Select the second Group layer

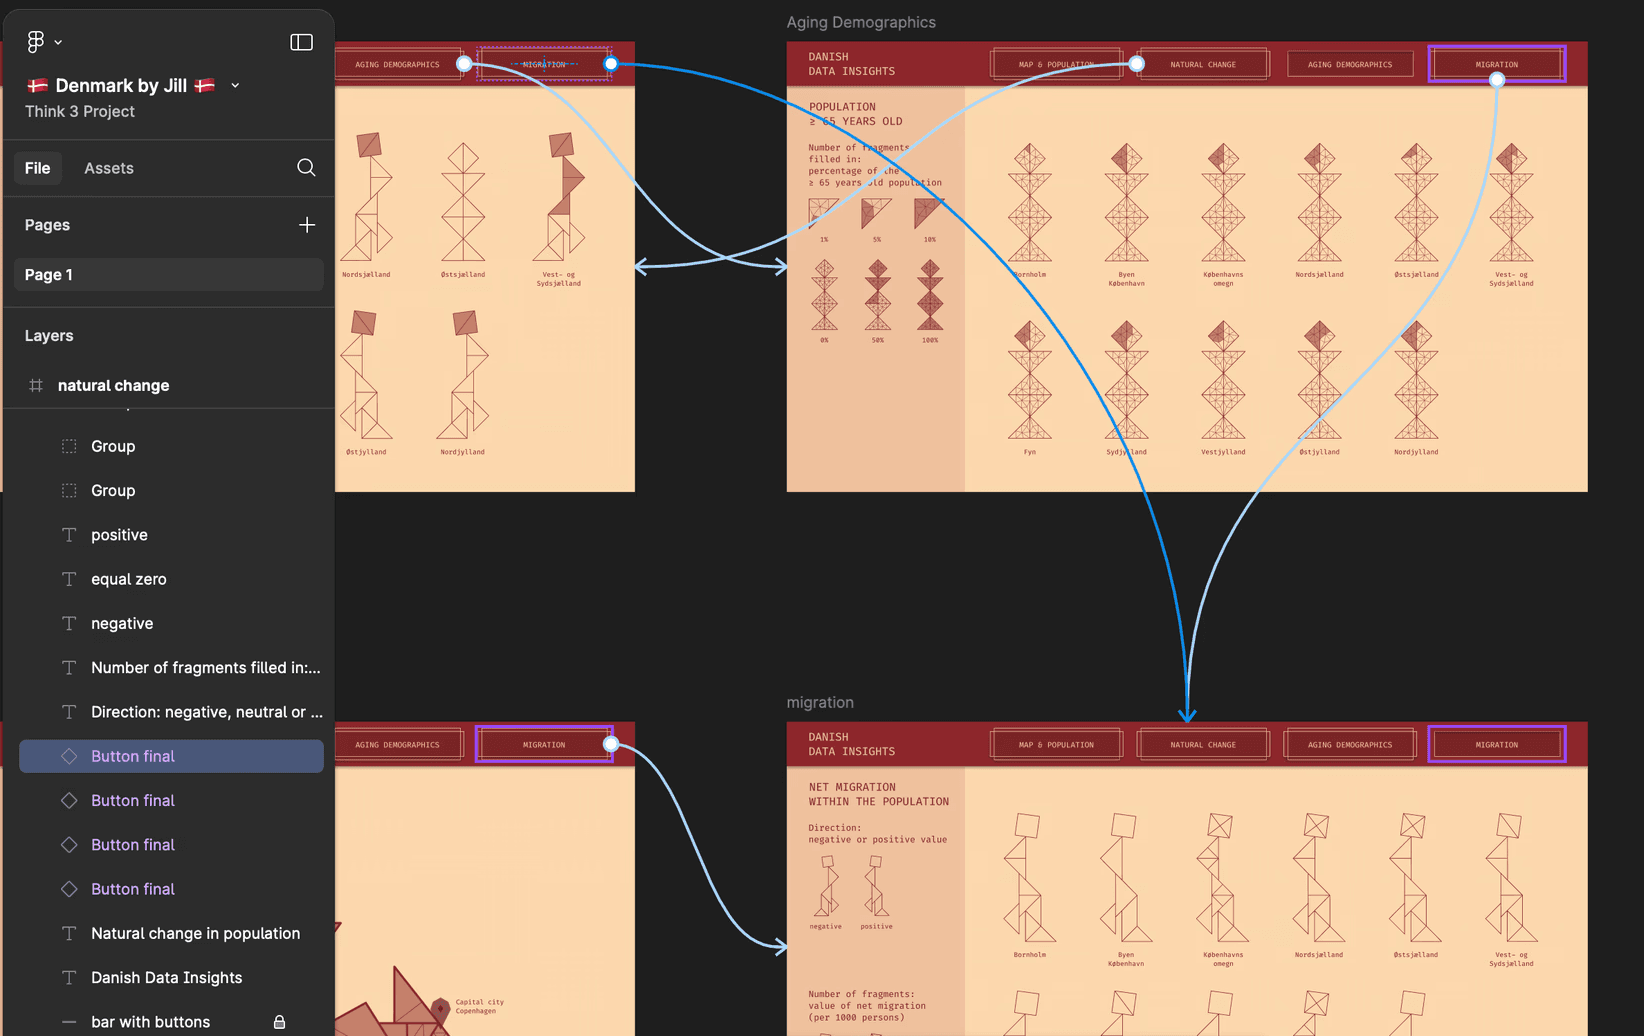(171, 490)
